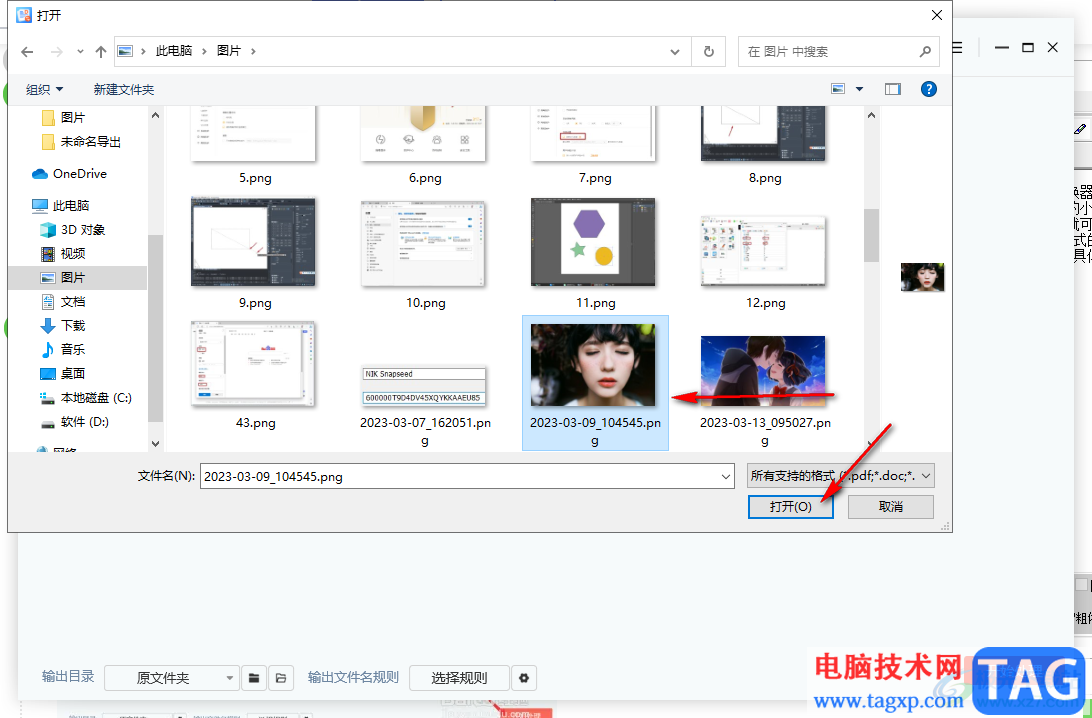Viewport: 1092px width, 718px height.
Task: Go forward in the Open dialog
Action: coord(56,52)
